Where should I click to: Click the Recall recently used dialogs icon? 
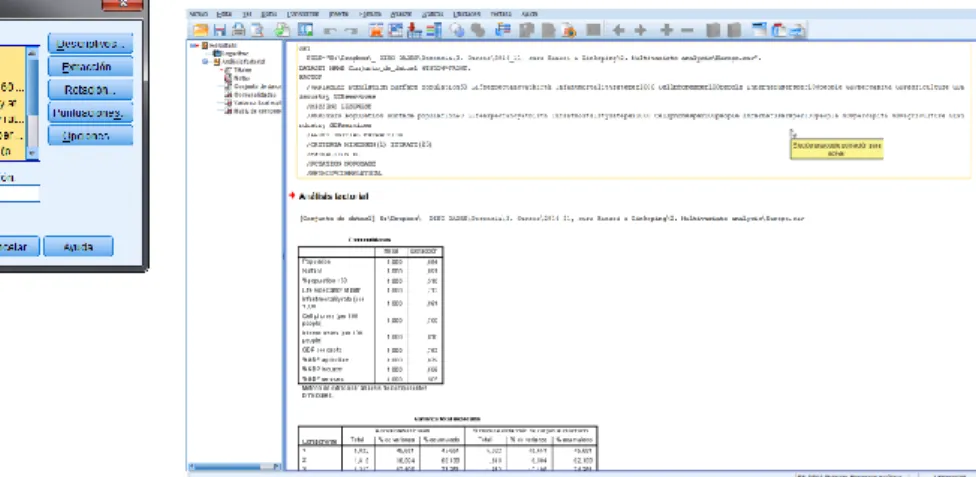[305, 30]
